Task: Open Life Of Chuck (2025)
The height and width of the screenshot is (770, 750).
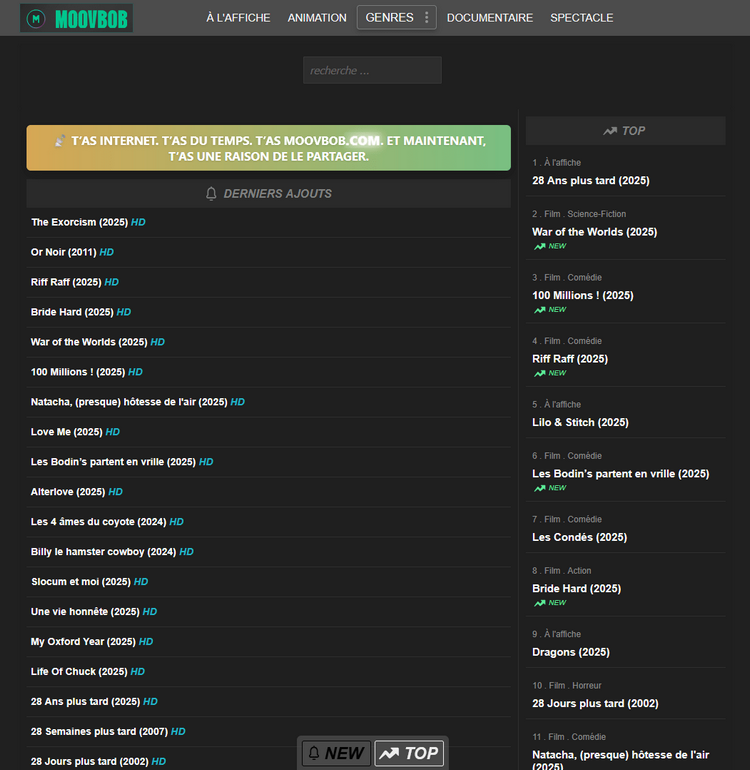Action: [x=79, y=671]
